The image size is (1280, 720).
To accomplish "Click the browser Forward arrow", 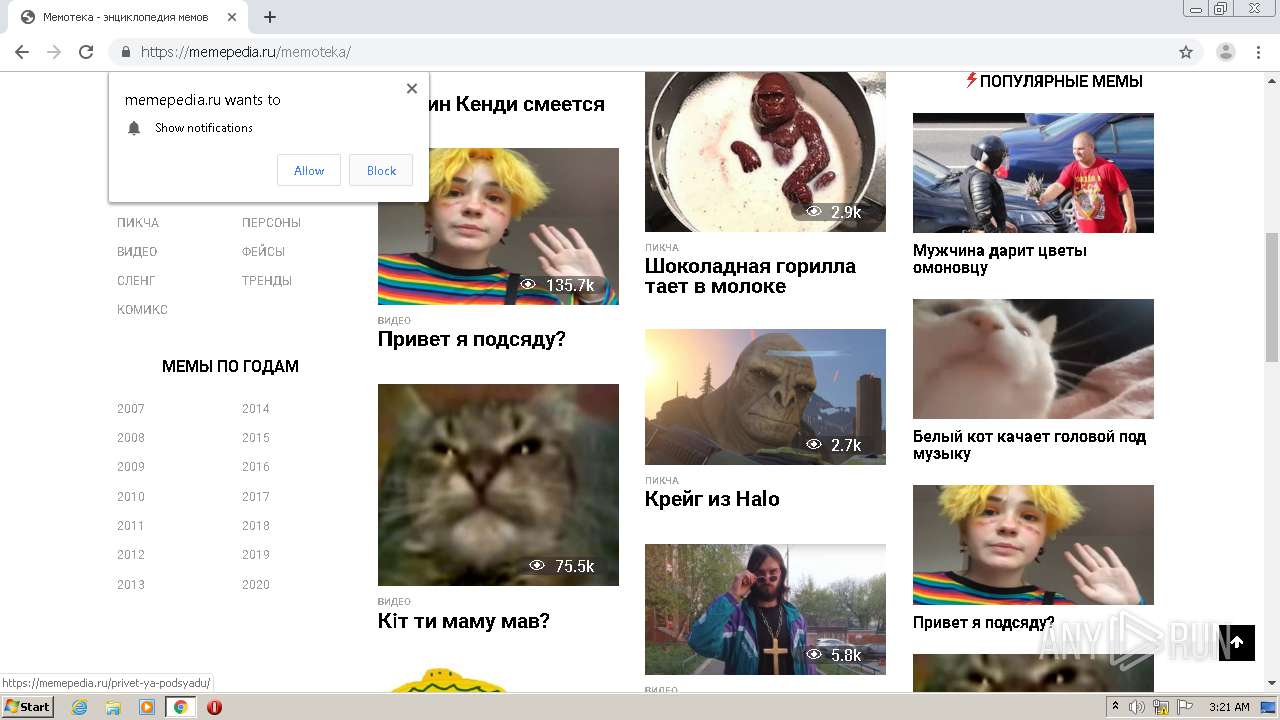I will [x=54, y=52].
